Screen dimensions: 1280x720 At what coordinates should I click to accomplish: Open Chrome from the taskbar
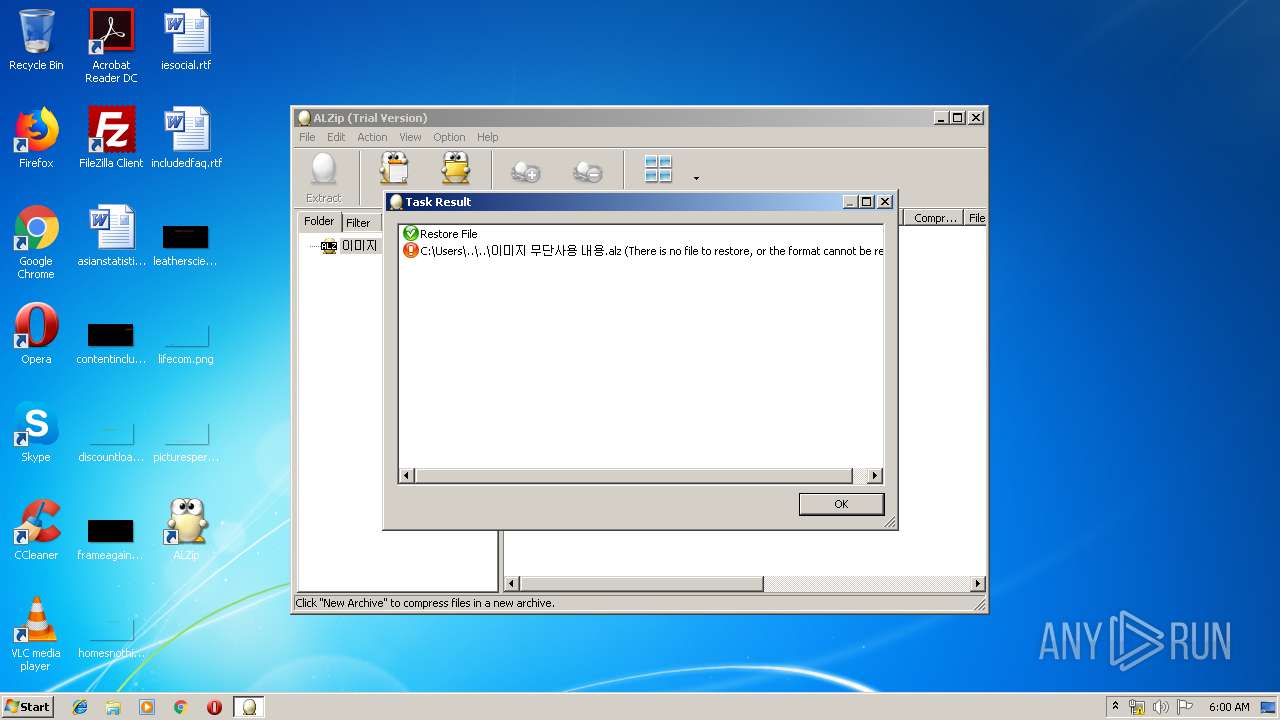click(181, 707)
